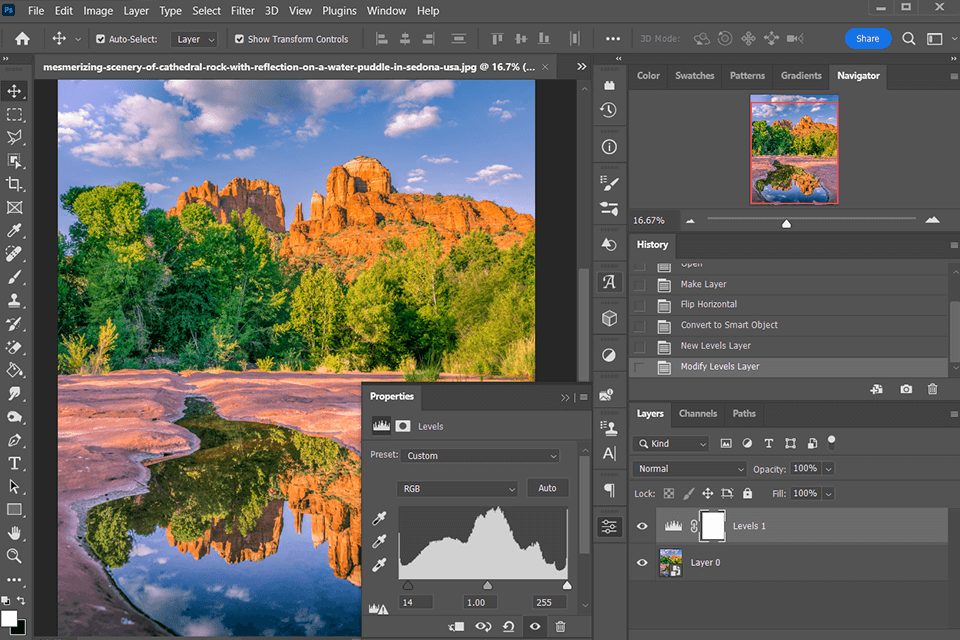The image size is (960, 640).
Task: Select the Eyedropper tool in toolbar
Action: click(14, 231)
